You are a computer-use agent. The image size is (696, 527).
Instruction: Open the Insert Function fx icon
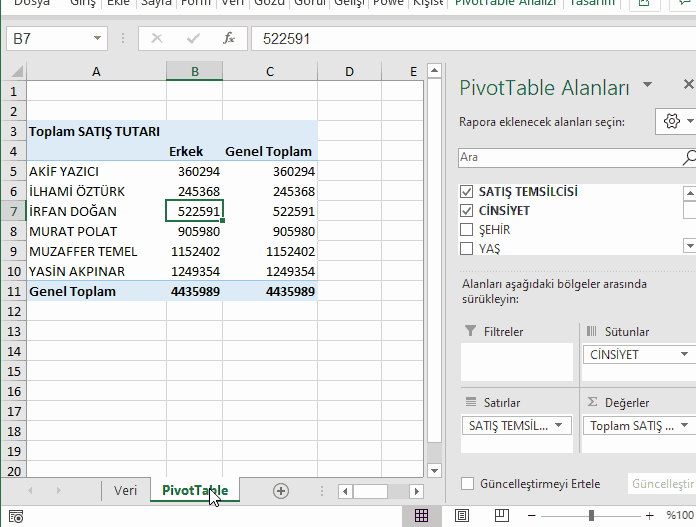tap(229, 39)
